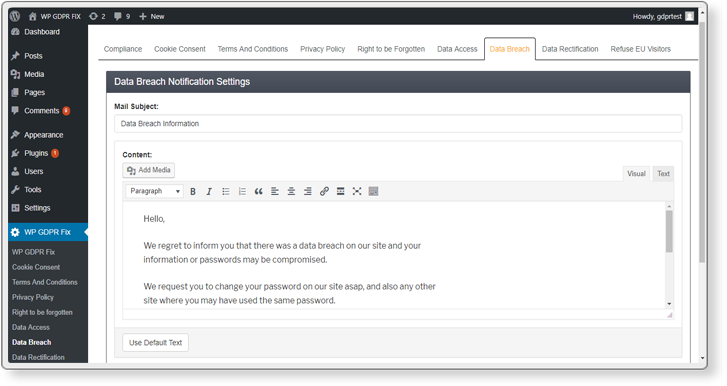This screenshot has height=386, width=727.
Task: Click the editor scrollbar down arrow
Action: [x=669, y=304]
